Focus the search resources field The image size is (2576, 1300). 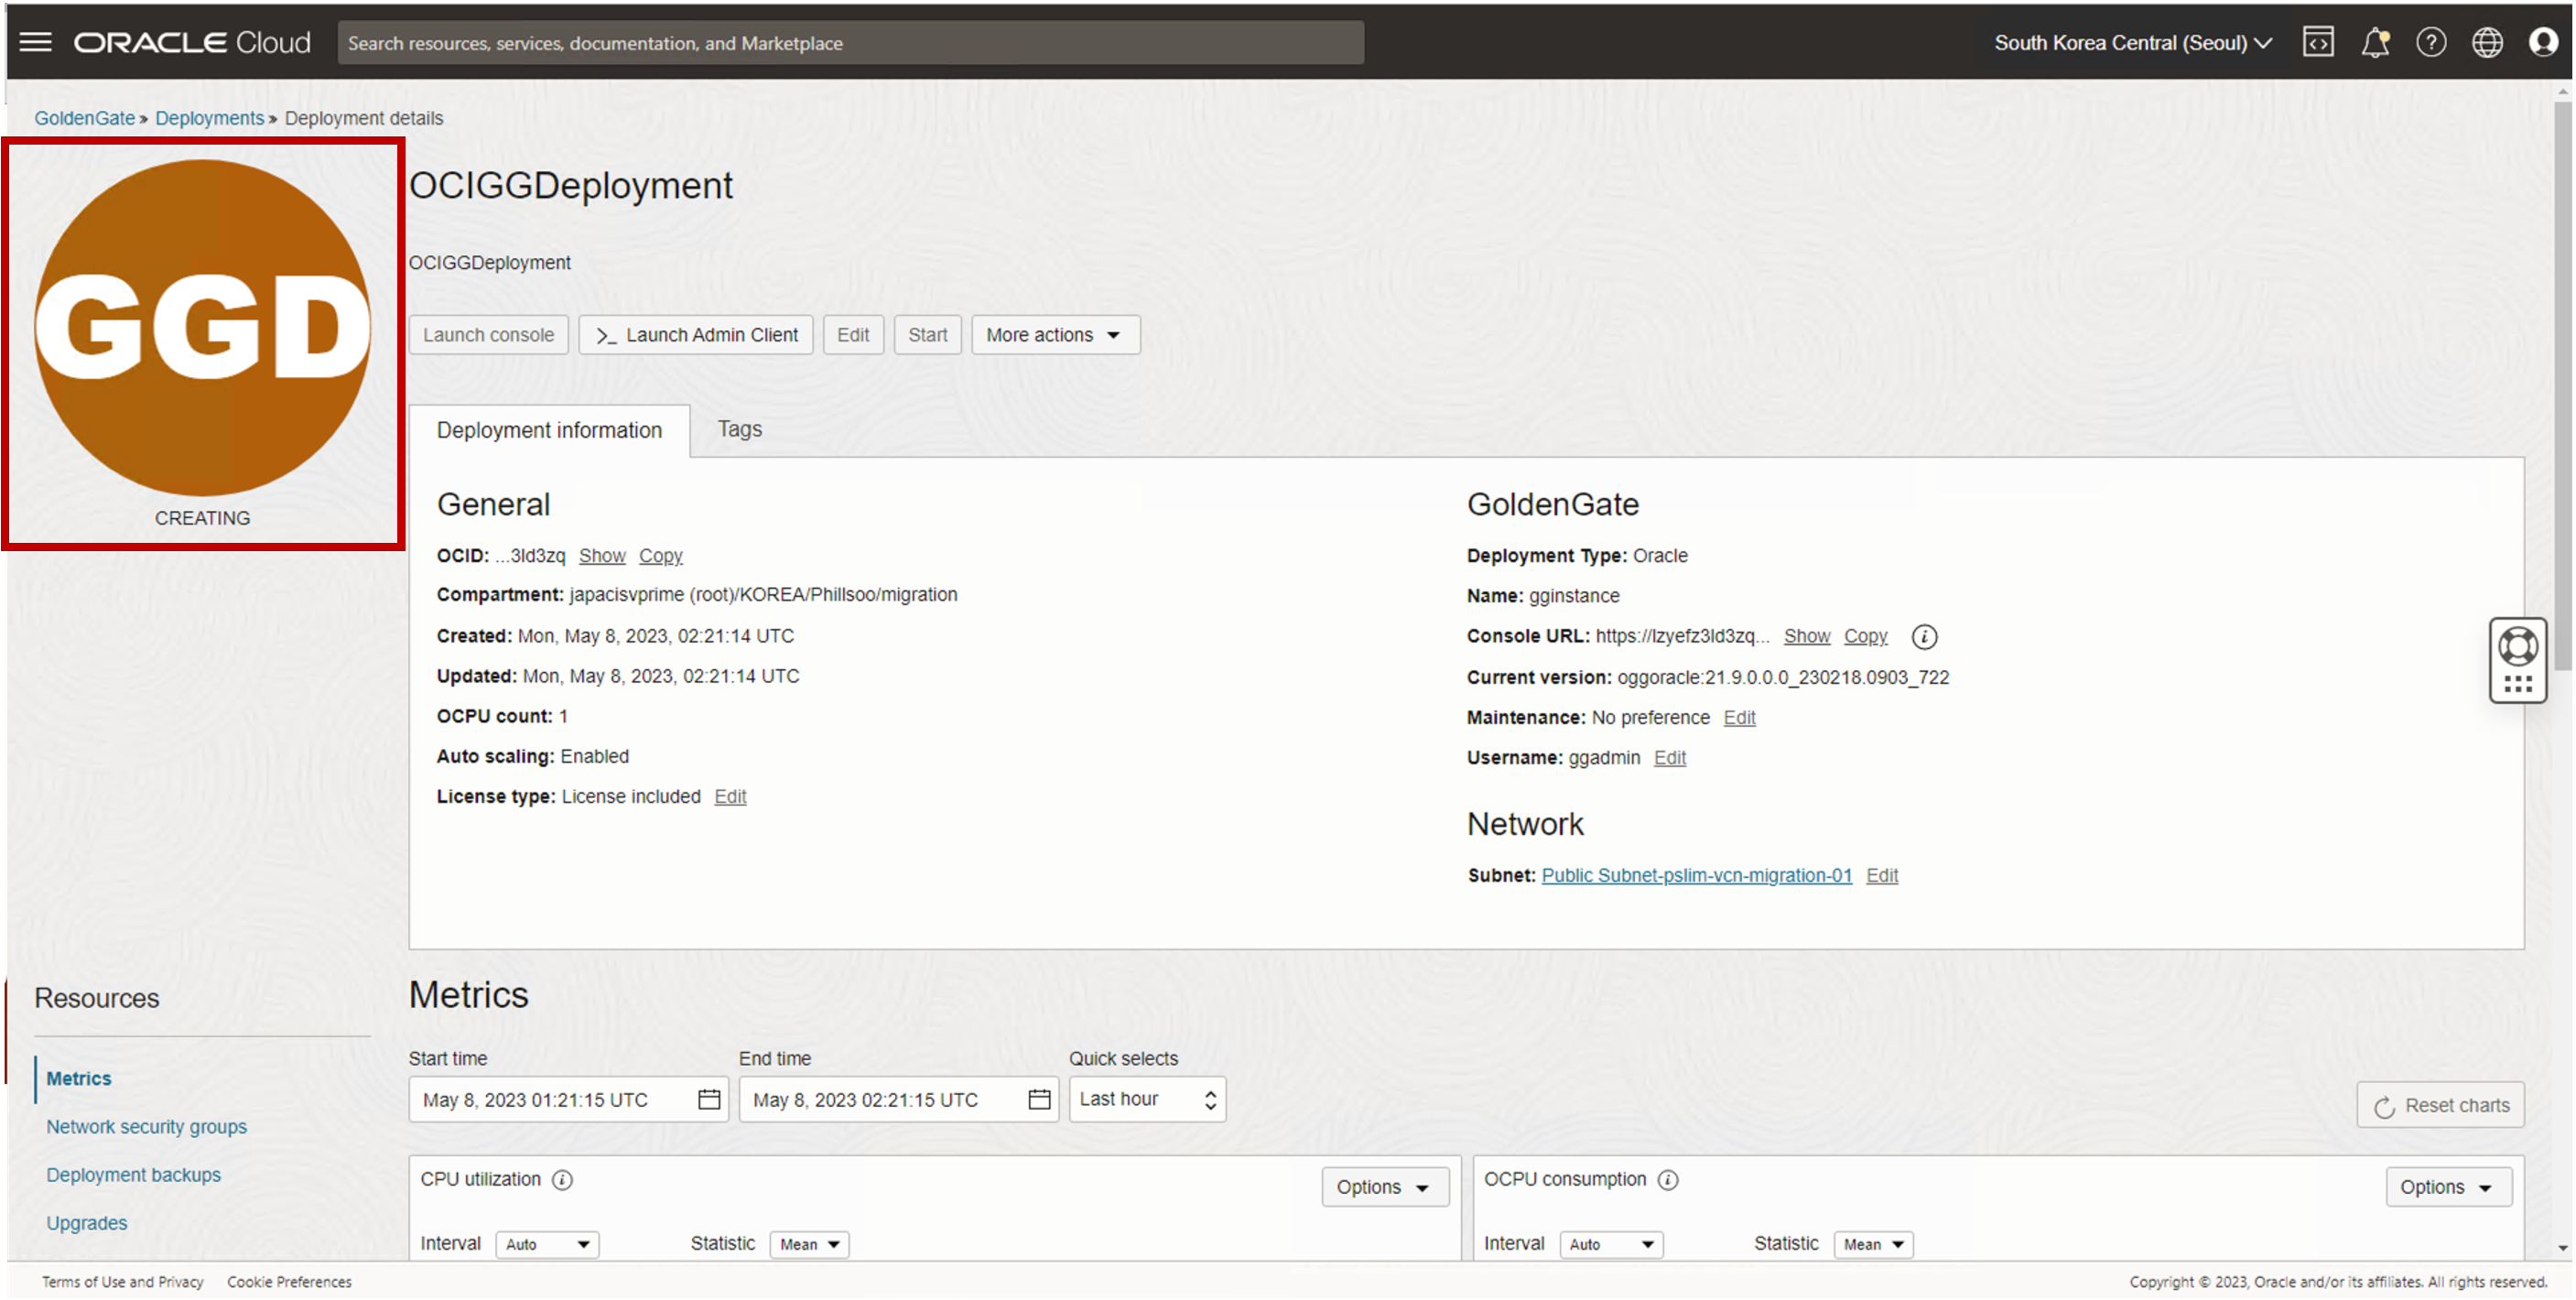850,42
